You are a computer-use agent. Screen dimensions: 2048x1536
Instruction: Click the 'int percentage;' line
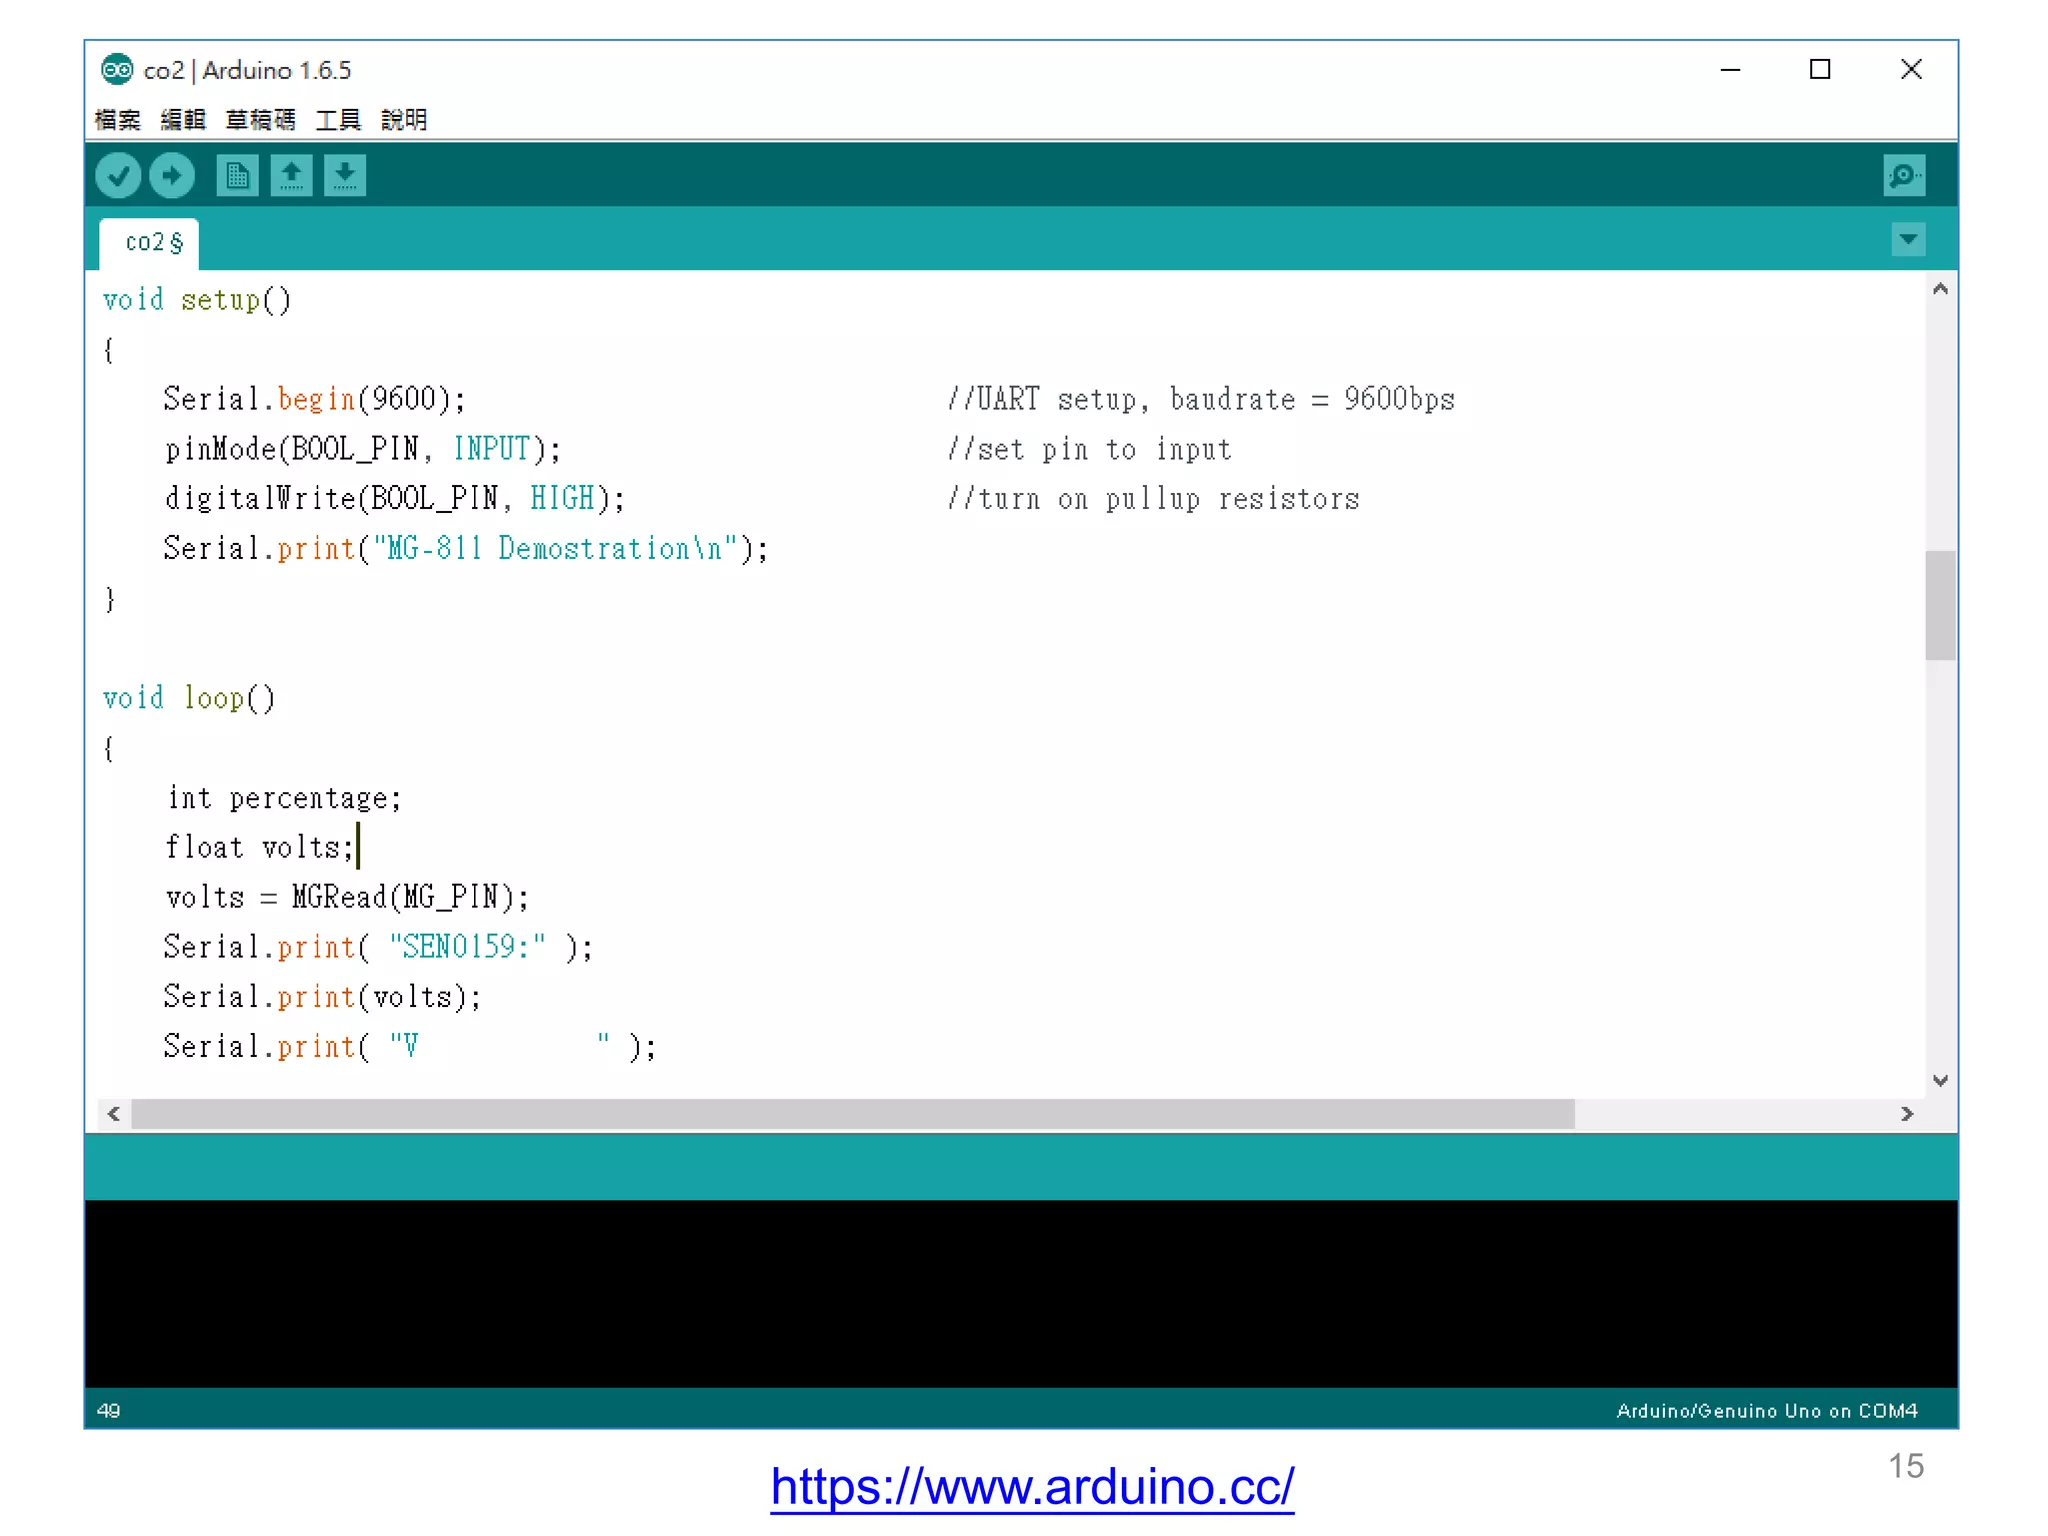(284, 798)
